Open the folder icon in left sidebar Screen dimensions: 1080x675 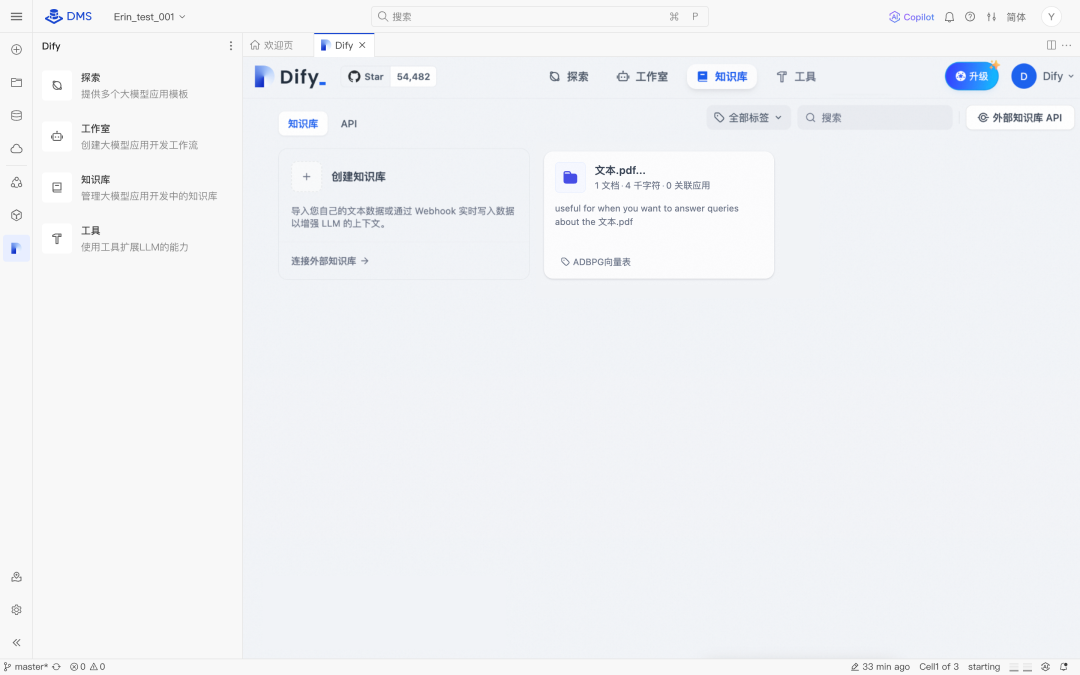[17, 83]
